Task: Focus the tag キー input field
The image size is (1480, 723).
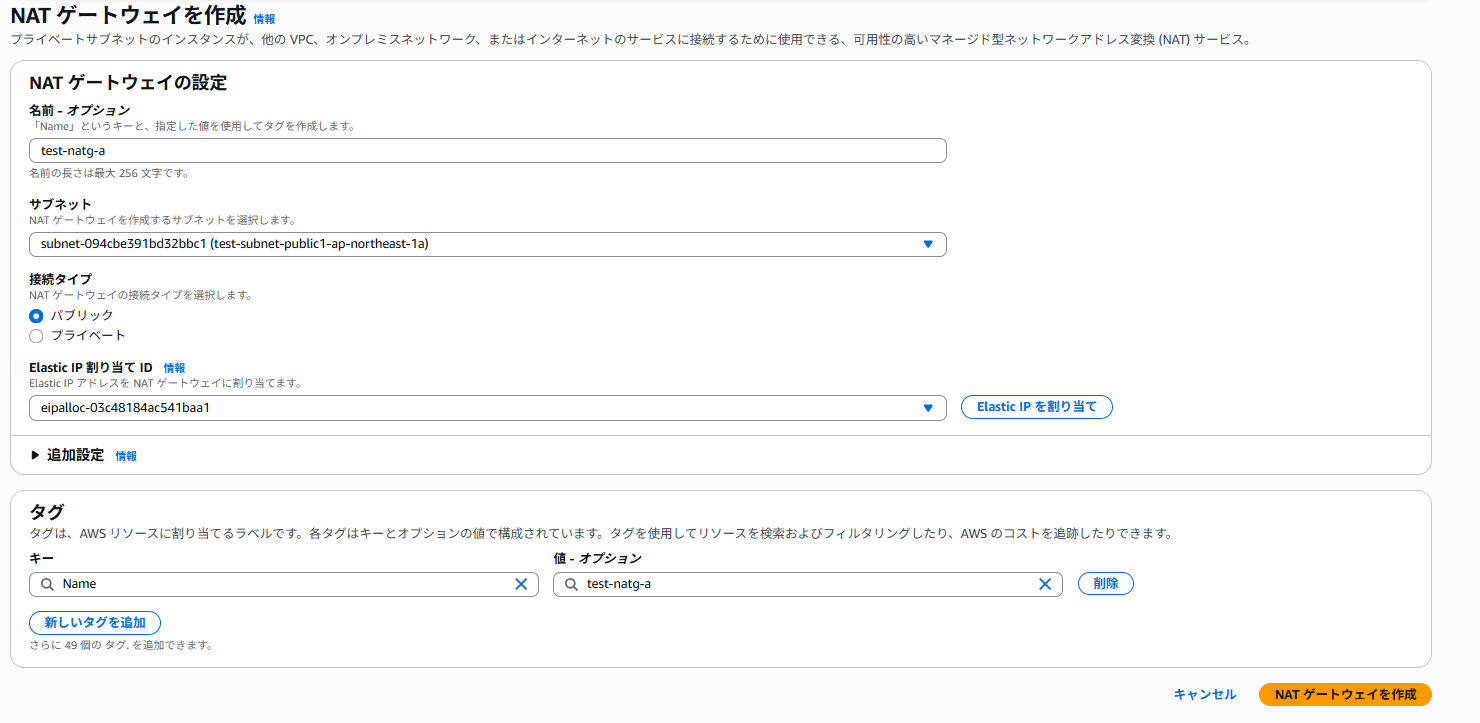Action: (280, 584)
